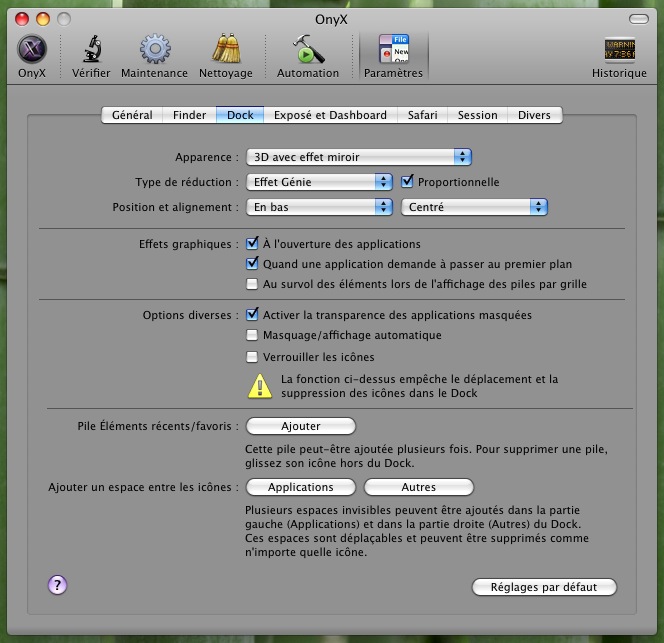Open the "En bas" position dropdown
Screen dimensions: 664x643
click(319, 207)
